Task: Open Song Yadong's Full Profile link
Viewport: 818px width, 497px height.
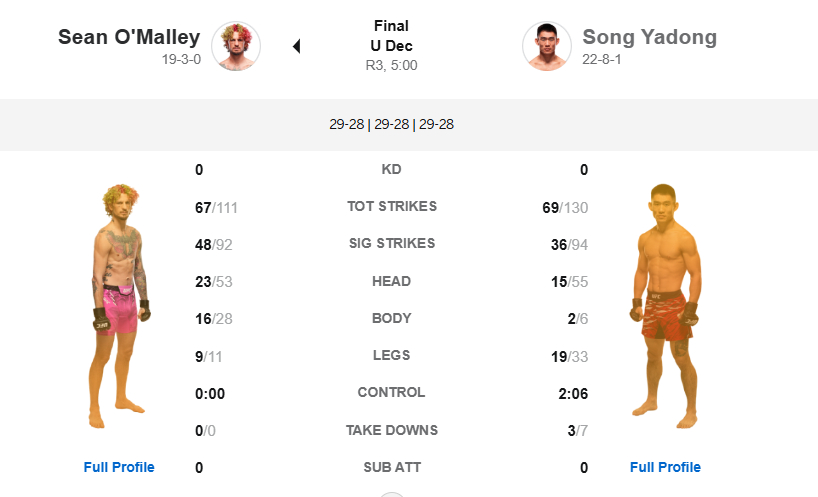Action: coord(665,467)
